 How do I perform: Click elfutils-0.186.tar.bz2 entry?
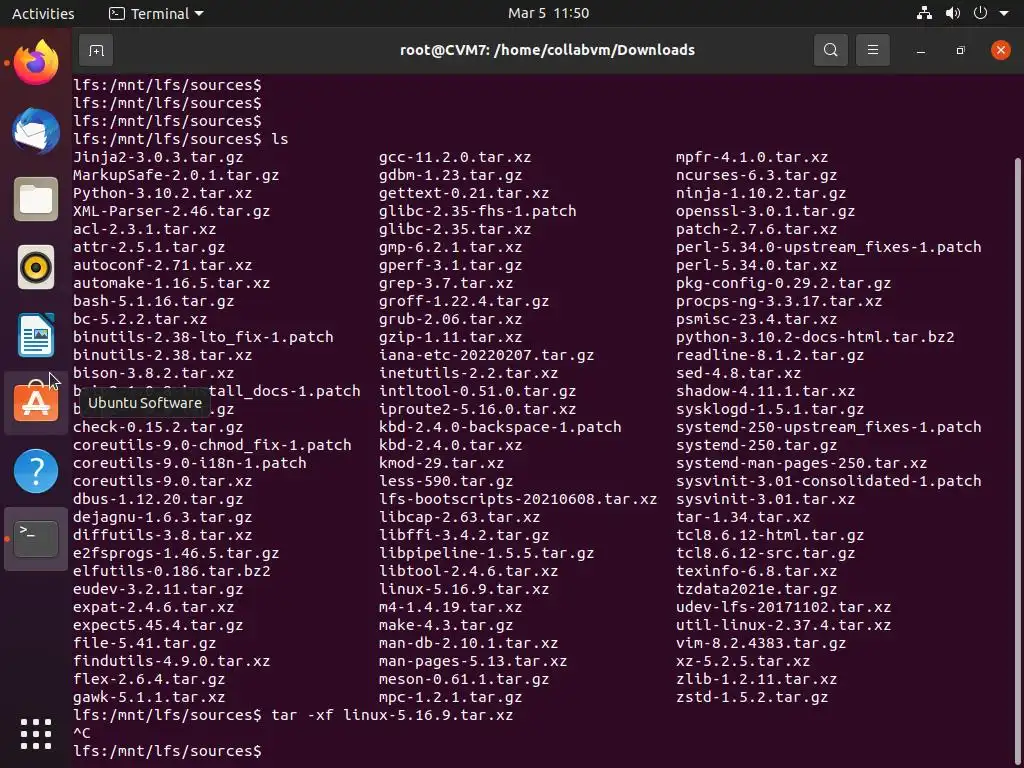pos(171,571)
